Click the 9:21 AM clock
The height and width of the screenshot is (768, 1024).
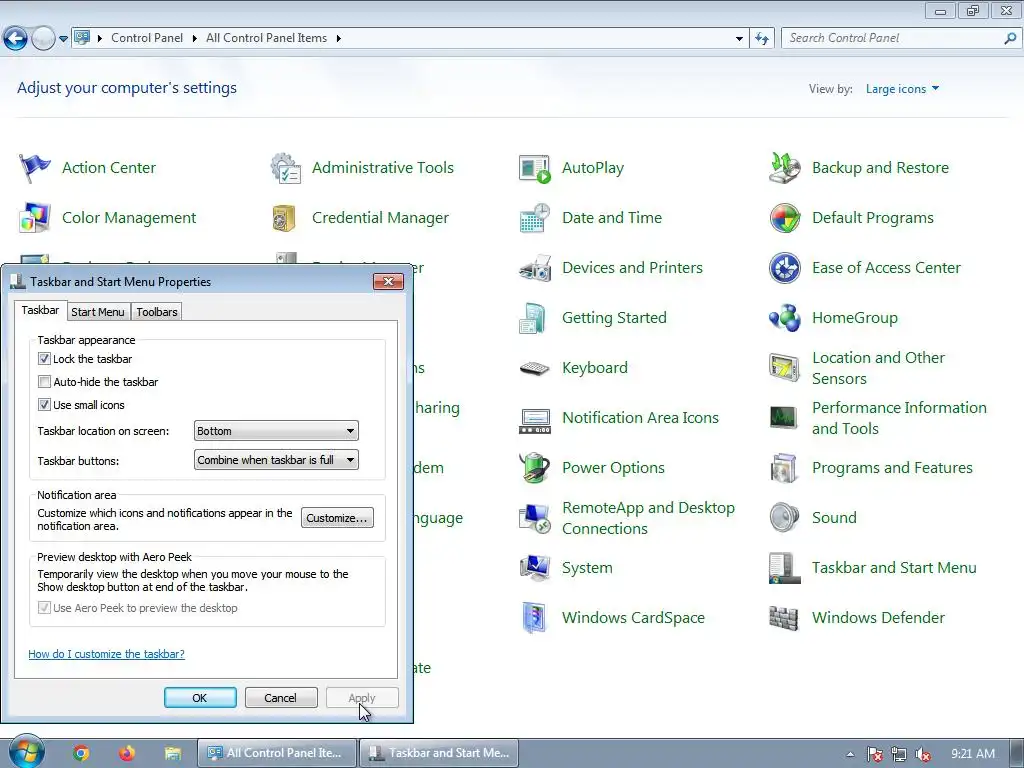(x=973, y=754)
